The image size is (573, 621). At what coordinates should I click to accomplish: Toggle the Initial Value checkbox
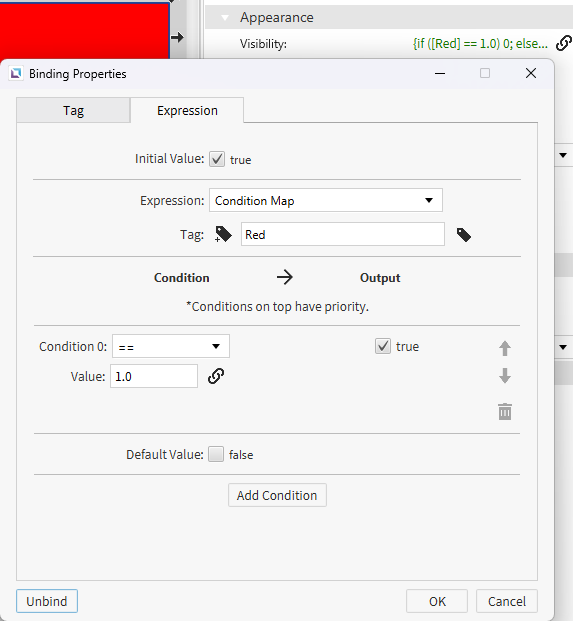tap(217, 159)
